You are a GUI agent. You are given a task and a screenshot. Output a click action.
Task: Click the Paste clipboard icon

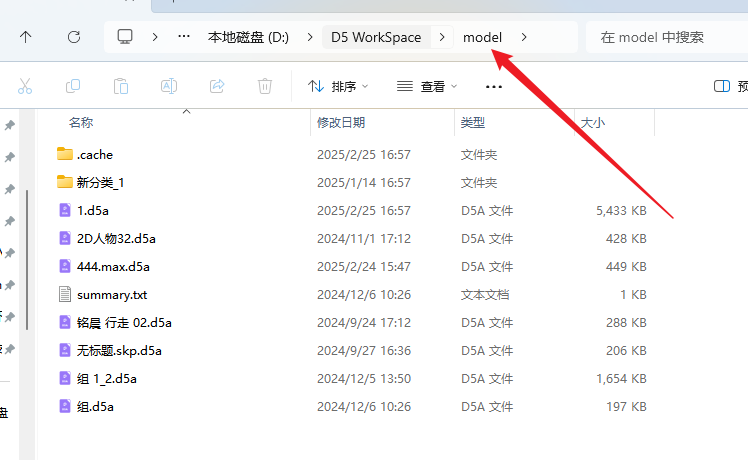click(120, 86)
